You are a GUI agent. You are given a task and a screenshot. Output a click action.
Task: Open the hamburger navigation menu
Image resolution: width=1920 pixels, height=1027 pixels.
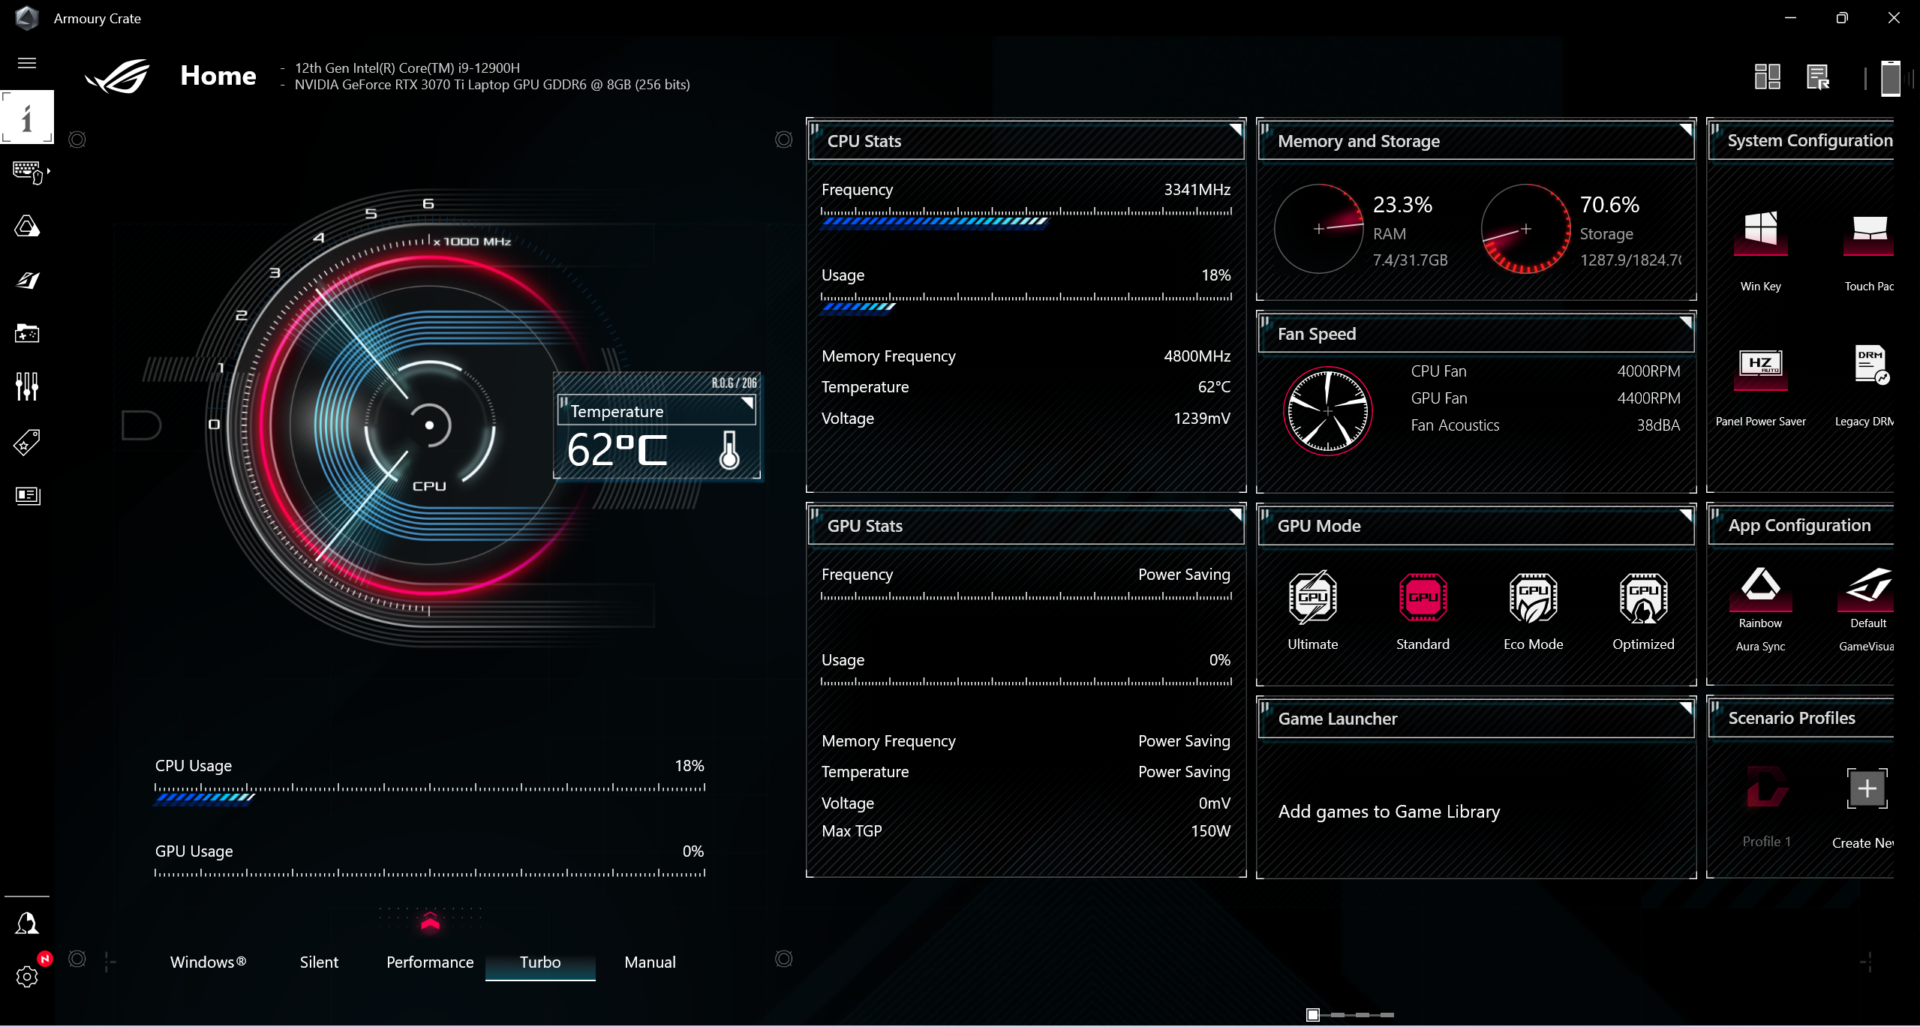pyautogui.click(x=27, y=62)
